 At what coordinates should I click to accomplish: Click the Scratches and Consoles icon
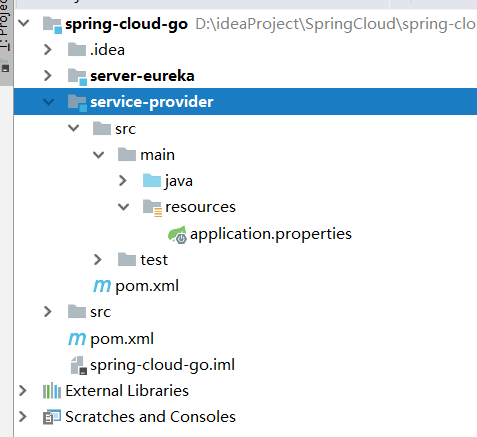pyautogui.click(x=52, y=417)
